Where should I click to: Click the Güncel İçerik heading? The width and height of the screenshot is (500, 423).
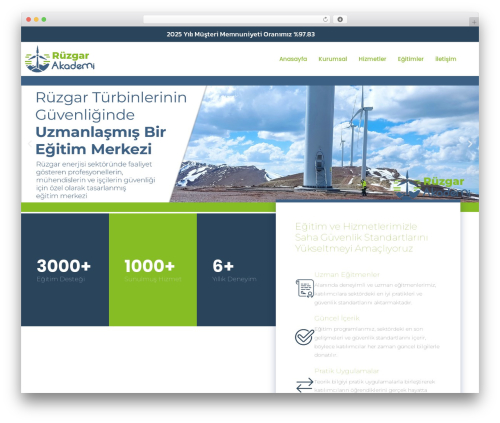[x=337, y=318]
